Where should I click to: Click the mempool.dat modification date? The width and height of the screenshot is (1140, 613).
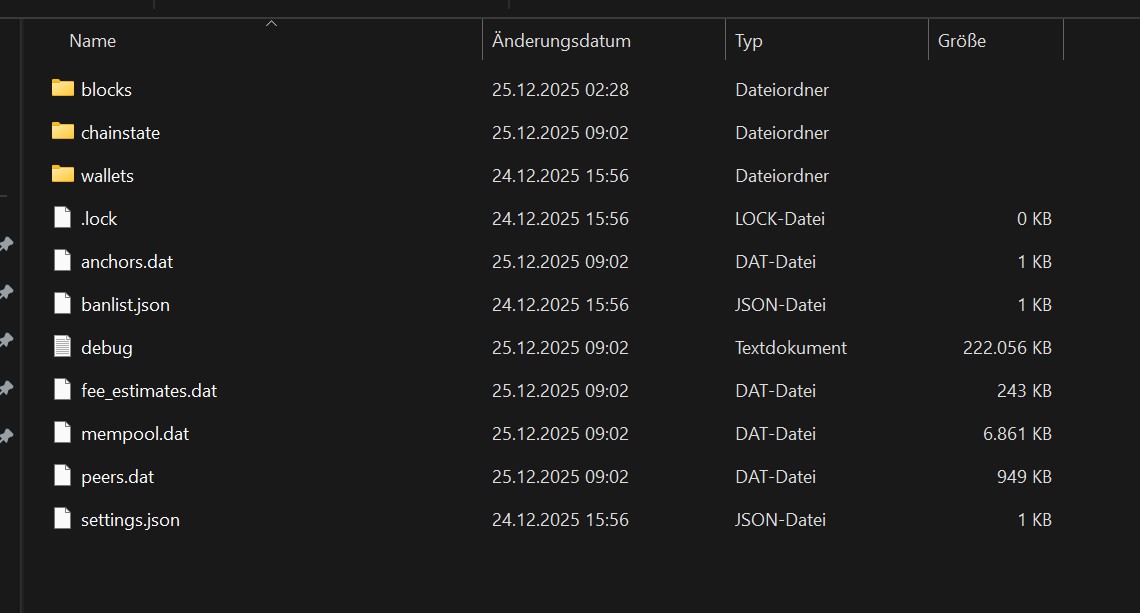pyautogui.click(x=560, y=434)
